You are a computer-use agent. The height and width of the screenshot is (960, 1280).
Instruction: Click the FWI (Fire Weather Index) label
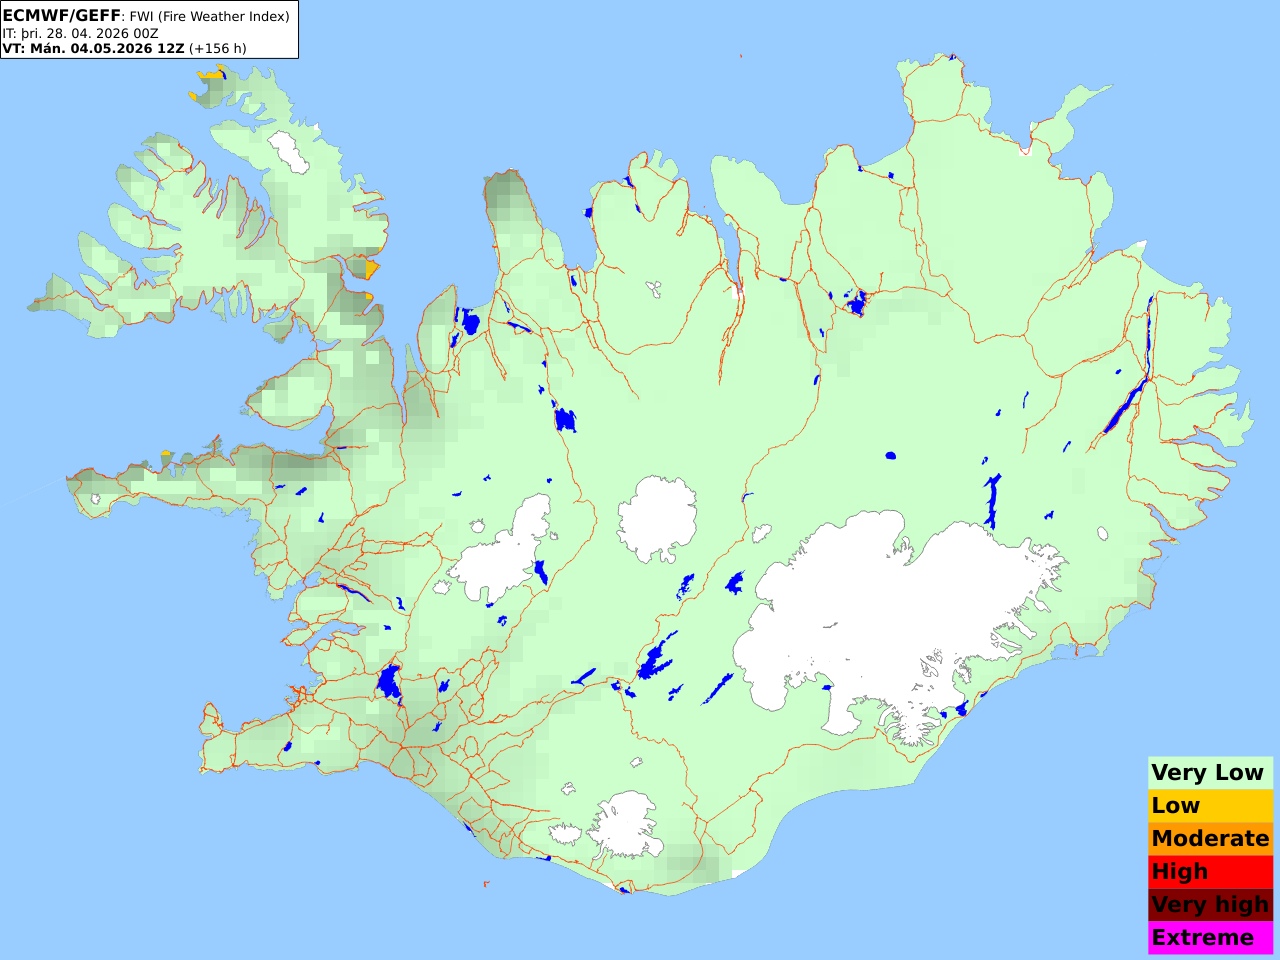point(210,16)
